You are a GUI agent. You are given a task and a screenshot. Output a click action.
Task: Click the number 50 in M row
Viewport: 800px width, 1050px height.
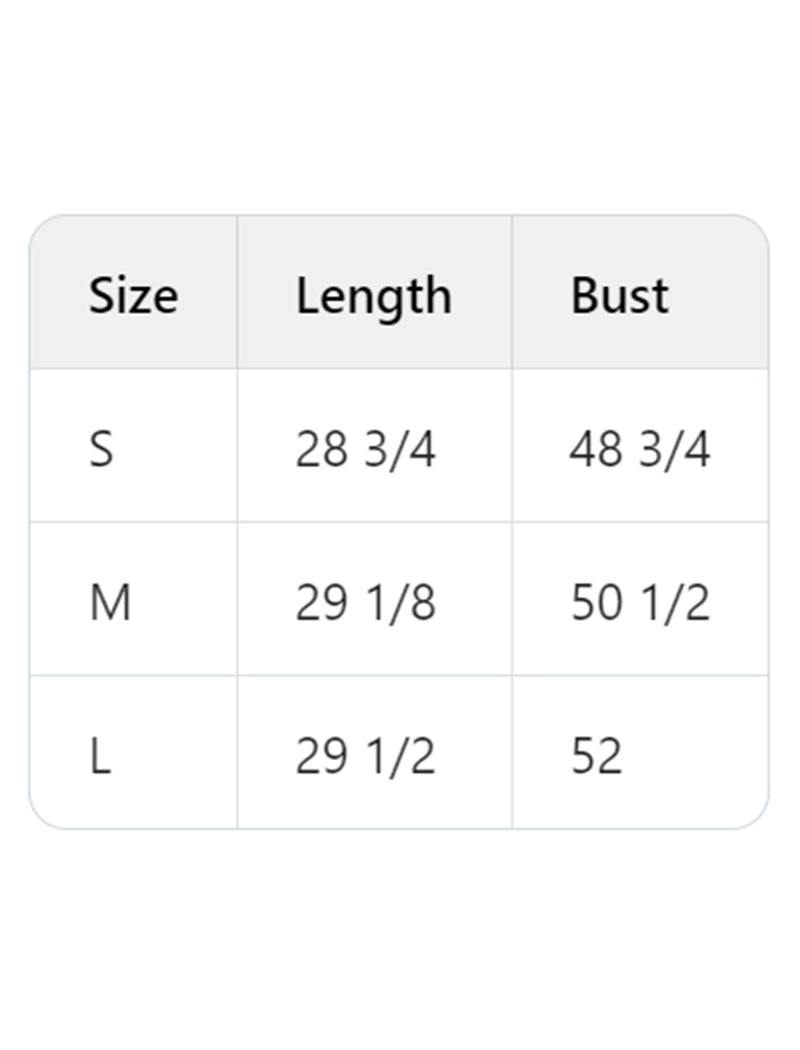pos(596,603)
